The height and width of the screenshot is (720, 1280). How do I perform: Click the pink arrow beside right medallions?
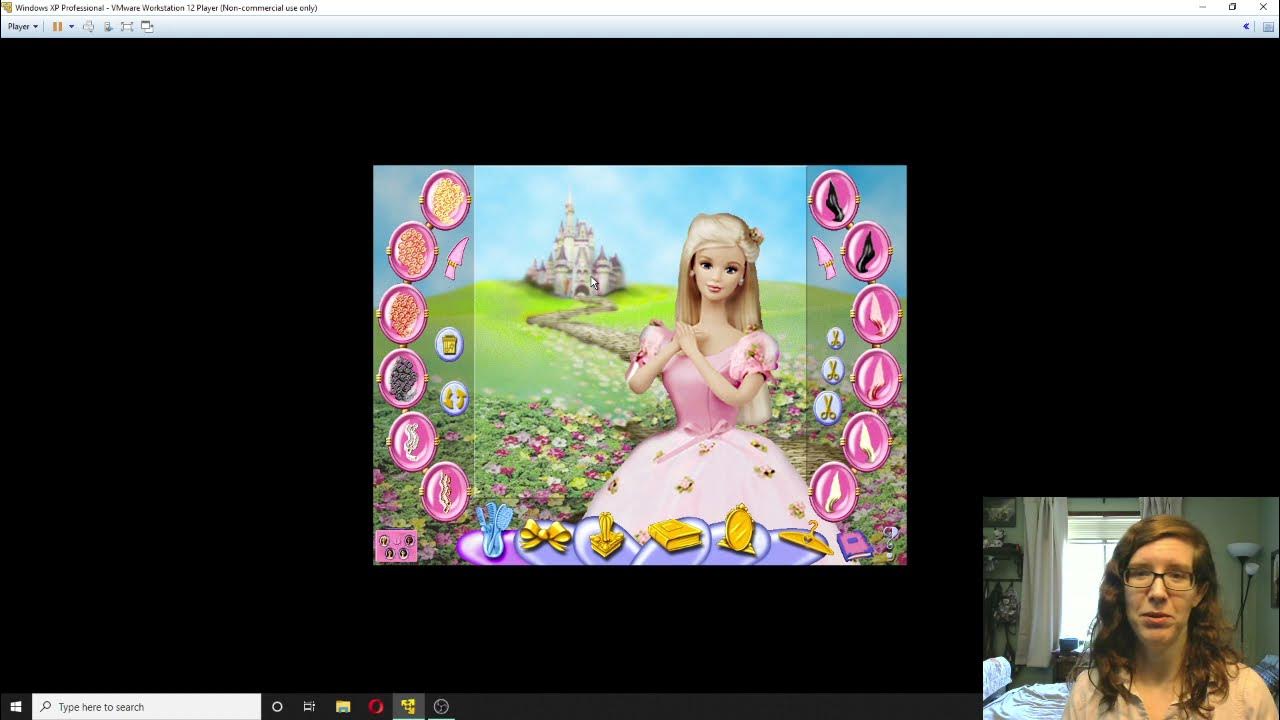coord(823,258)
